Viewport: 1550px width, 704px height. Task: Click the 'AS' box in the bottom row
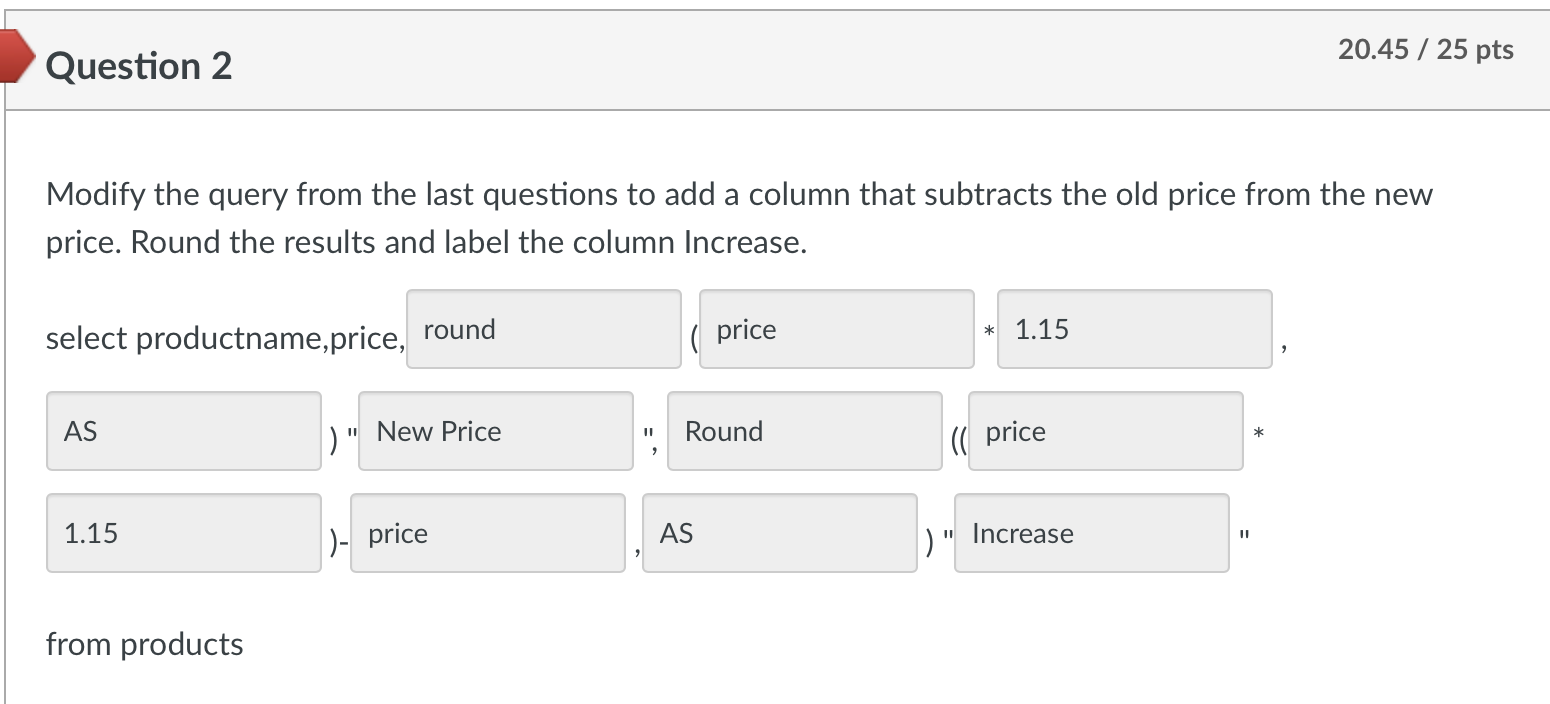click(x=780, y=533)
